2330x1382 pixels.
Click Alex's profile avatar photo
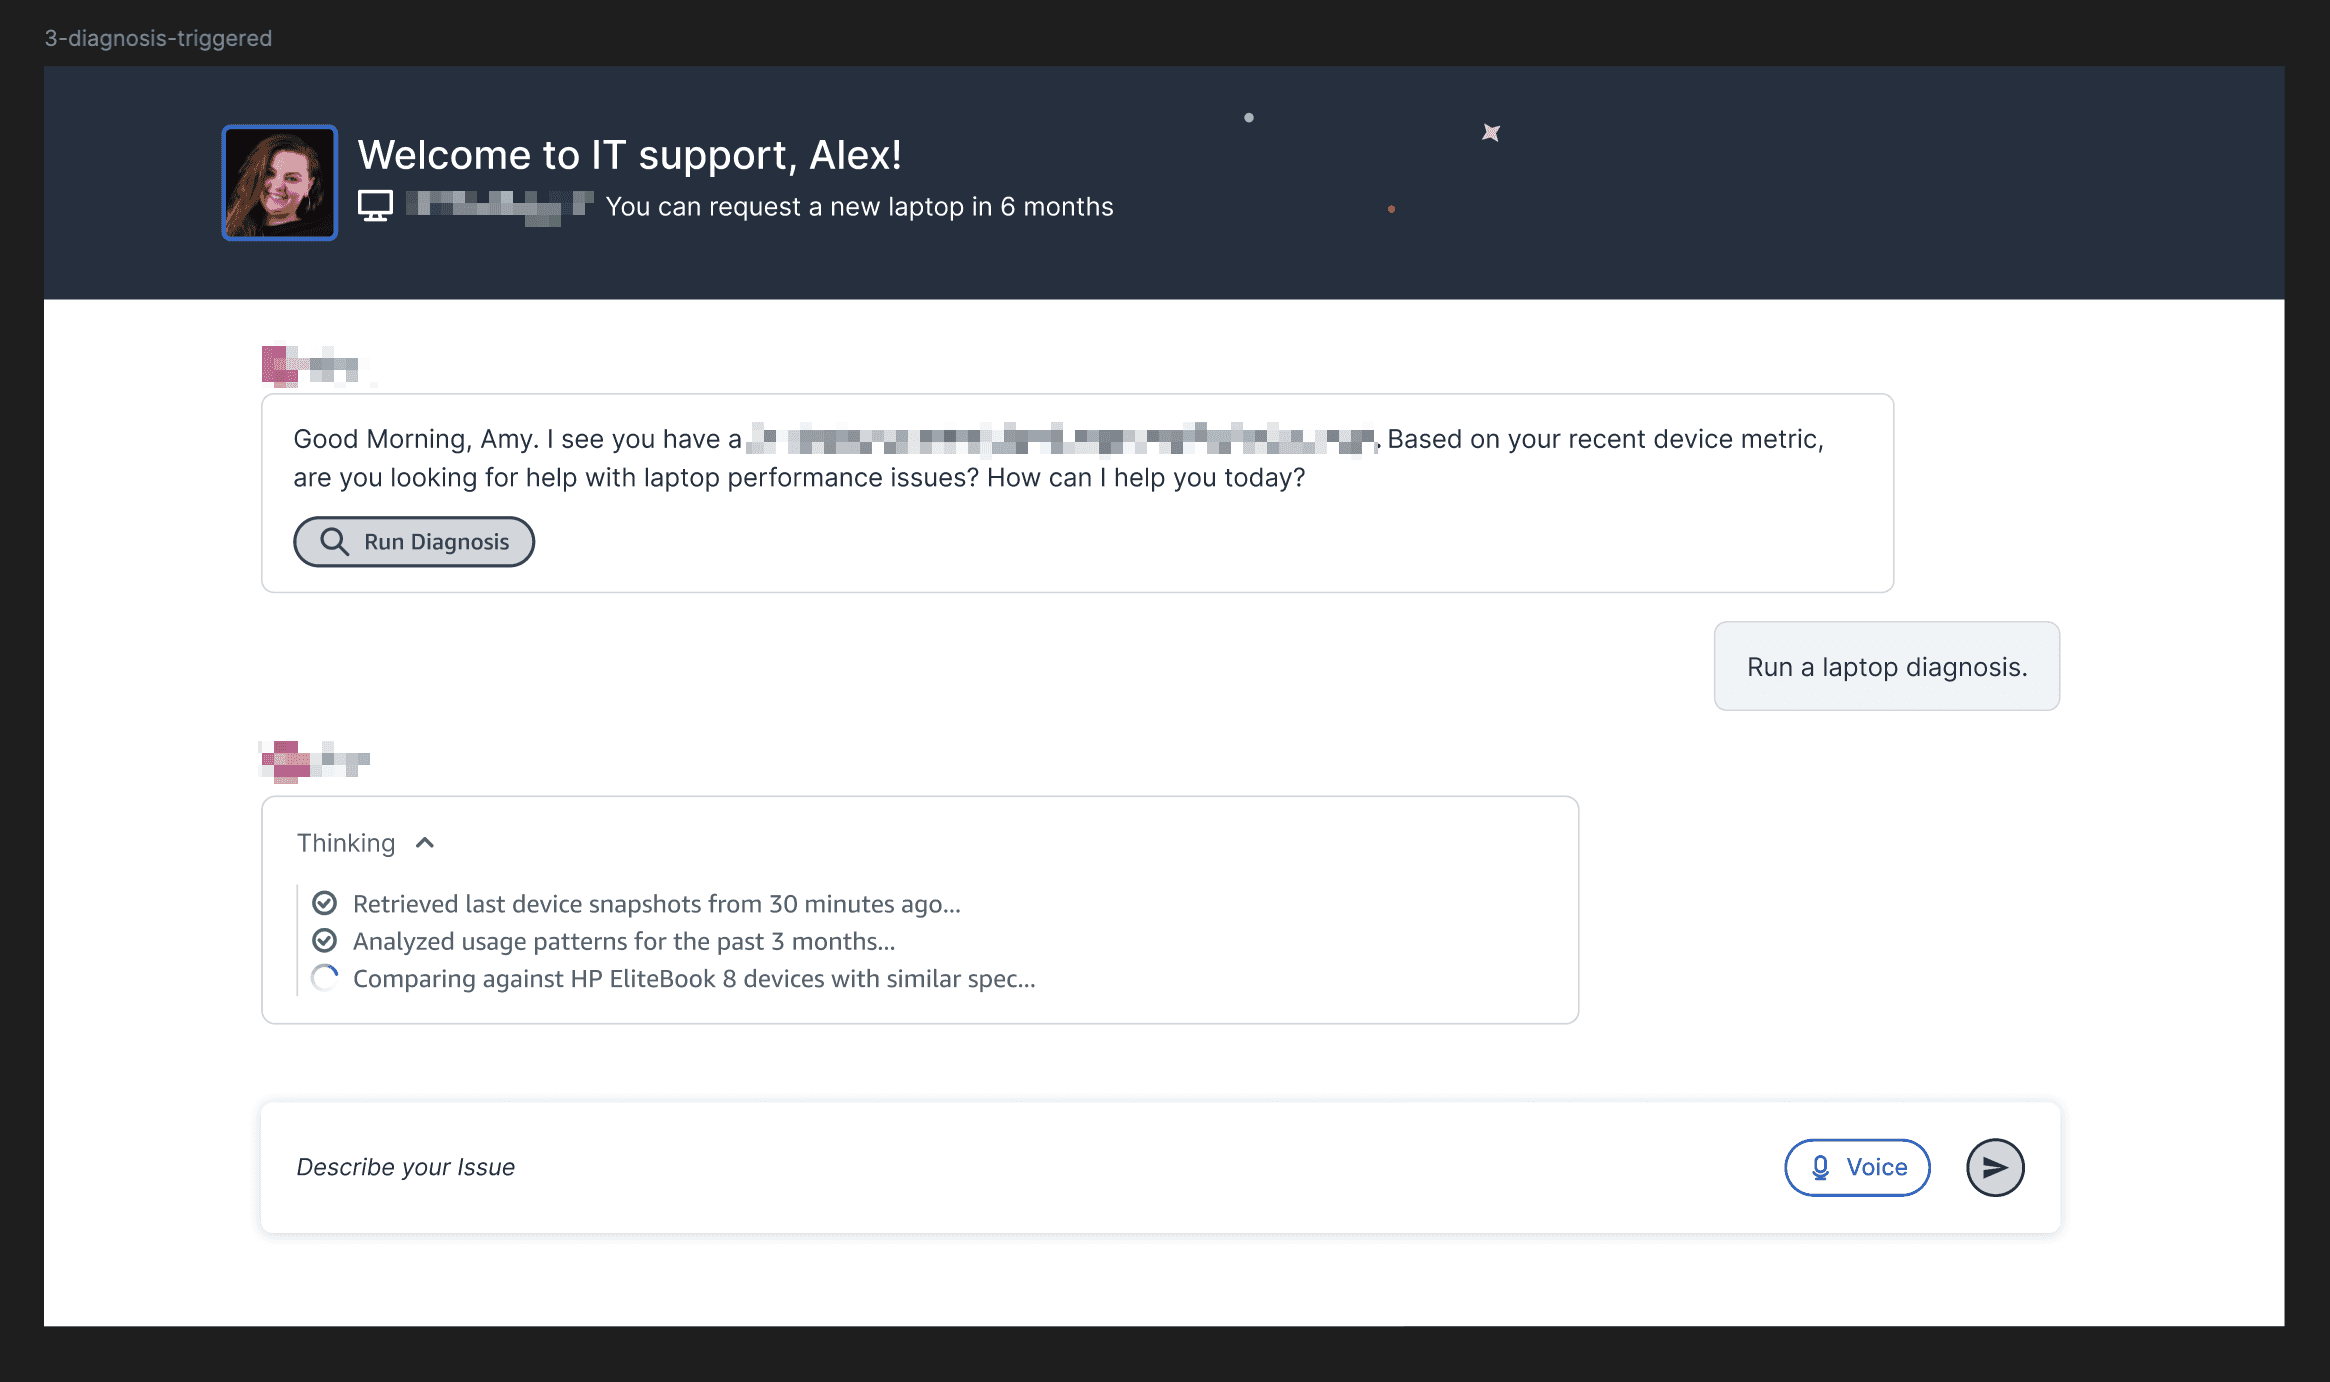(x=279, y=183)
